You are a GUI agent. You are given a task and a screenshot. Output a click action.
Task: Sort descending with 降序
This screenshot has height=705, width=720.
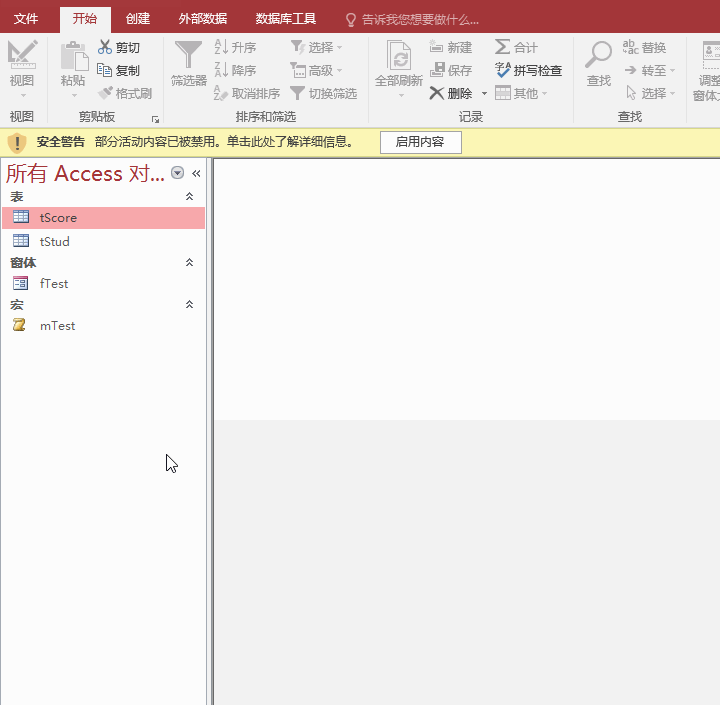tap(236, 70)
